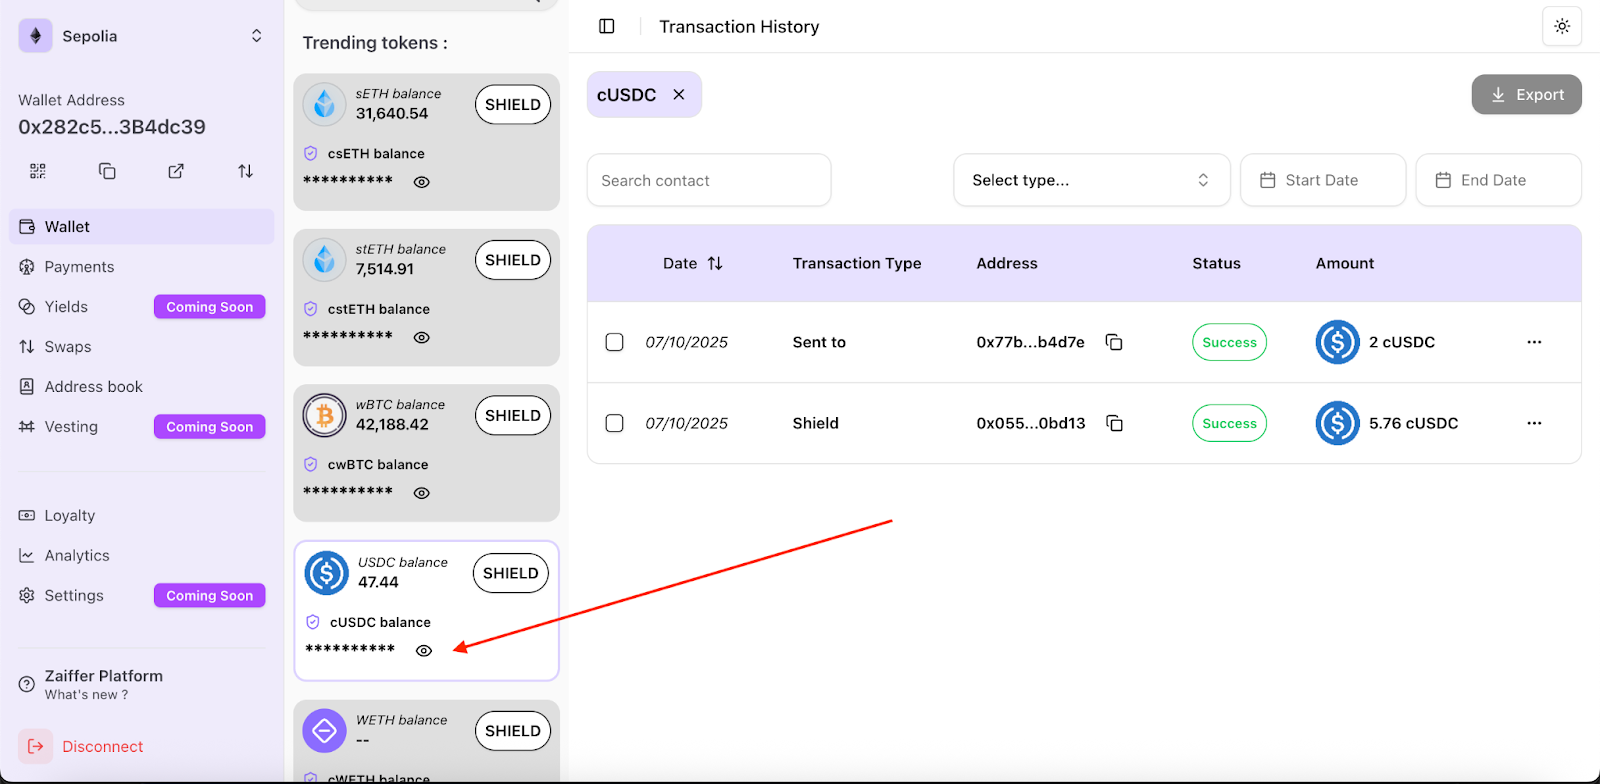This screenshot has height=784, width=1600.
Task: Reveal hidden cwBTC balance
Action: pyautogui.click(x=422, y=493)
